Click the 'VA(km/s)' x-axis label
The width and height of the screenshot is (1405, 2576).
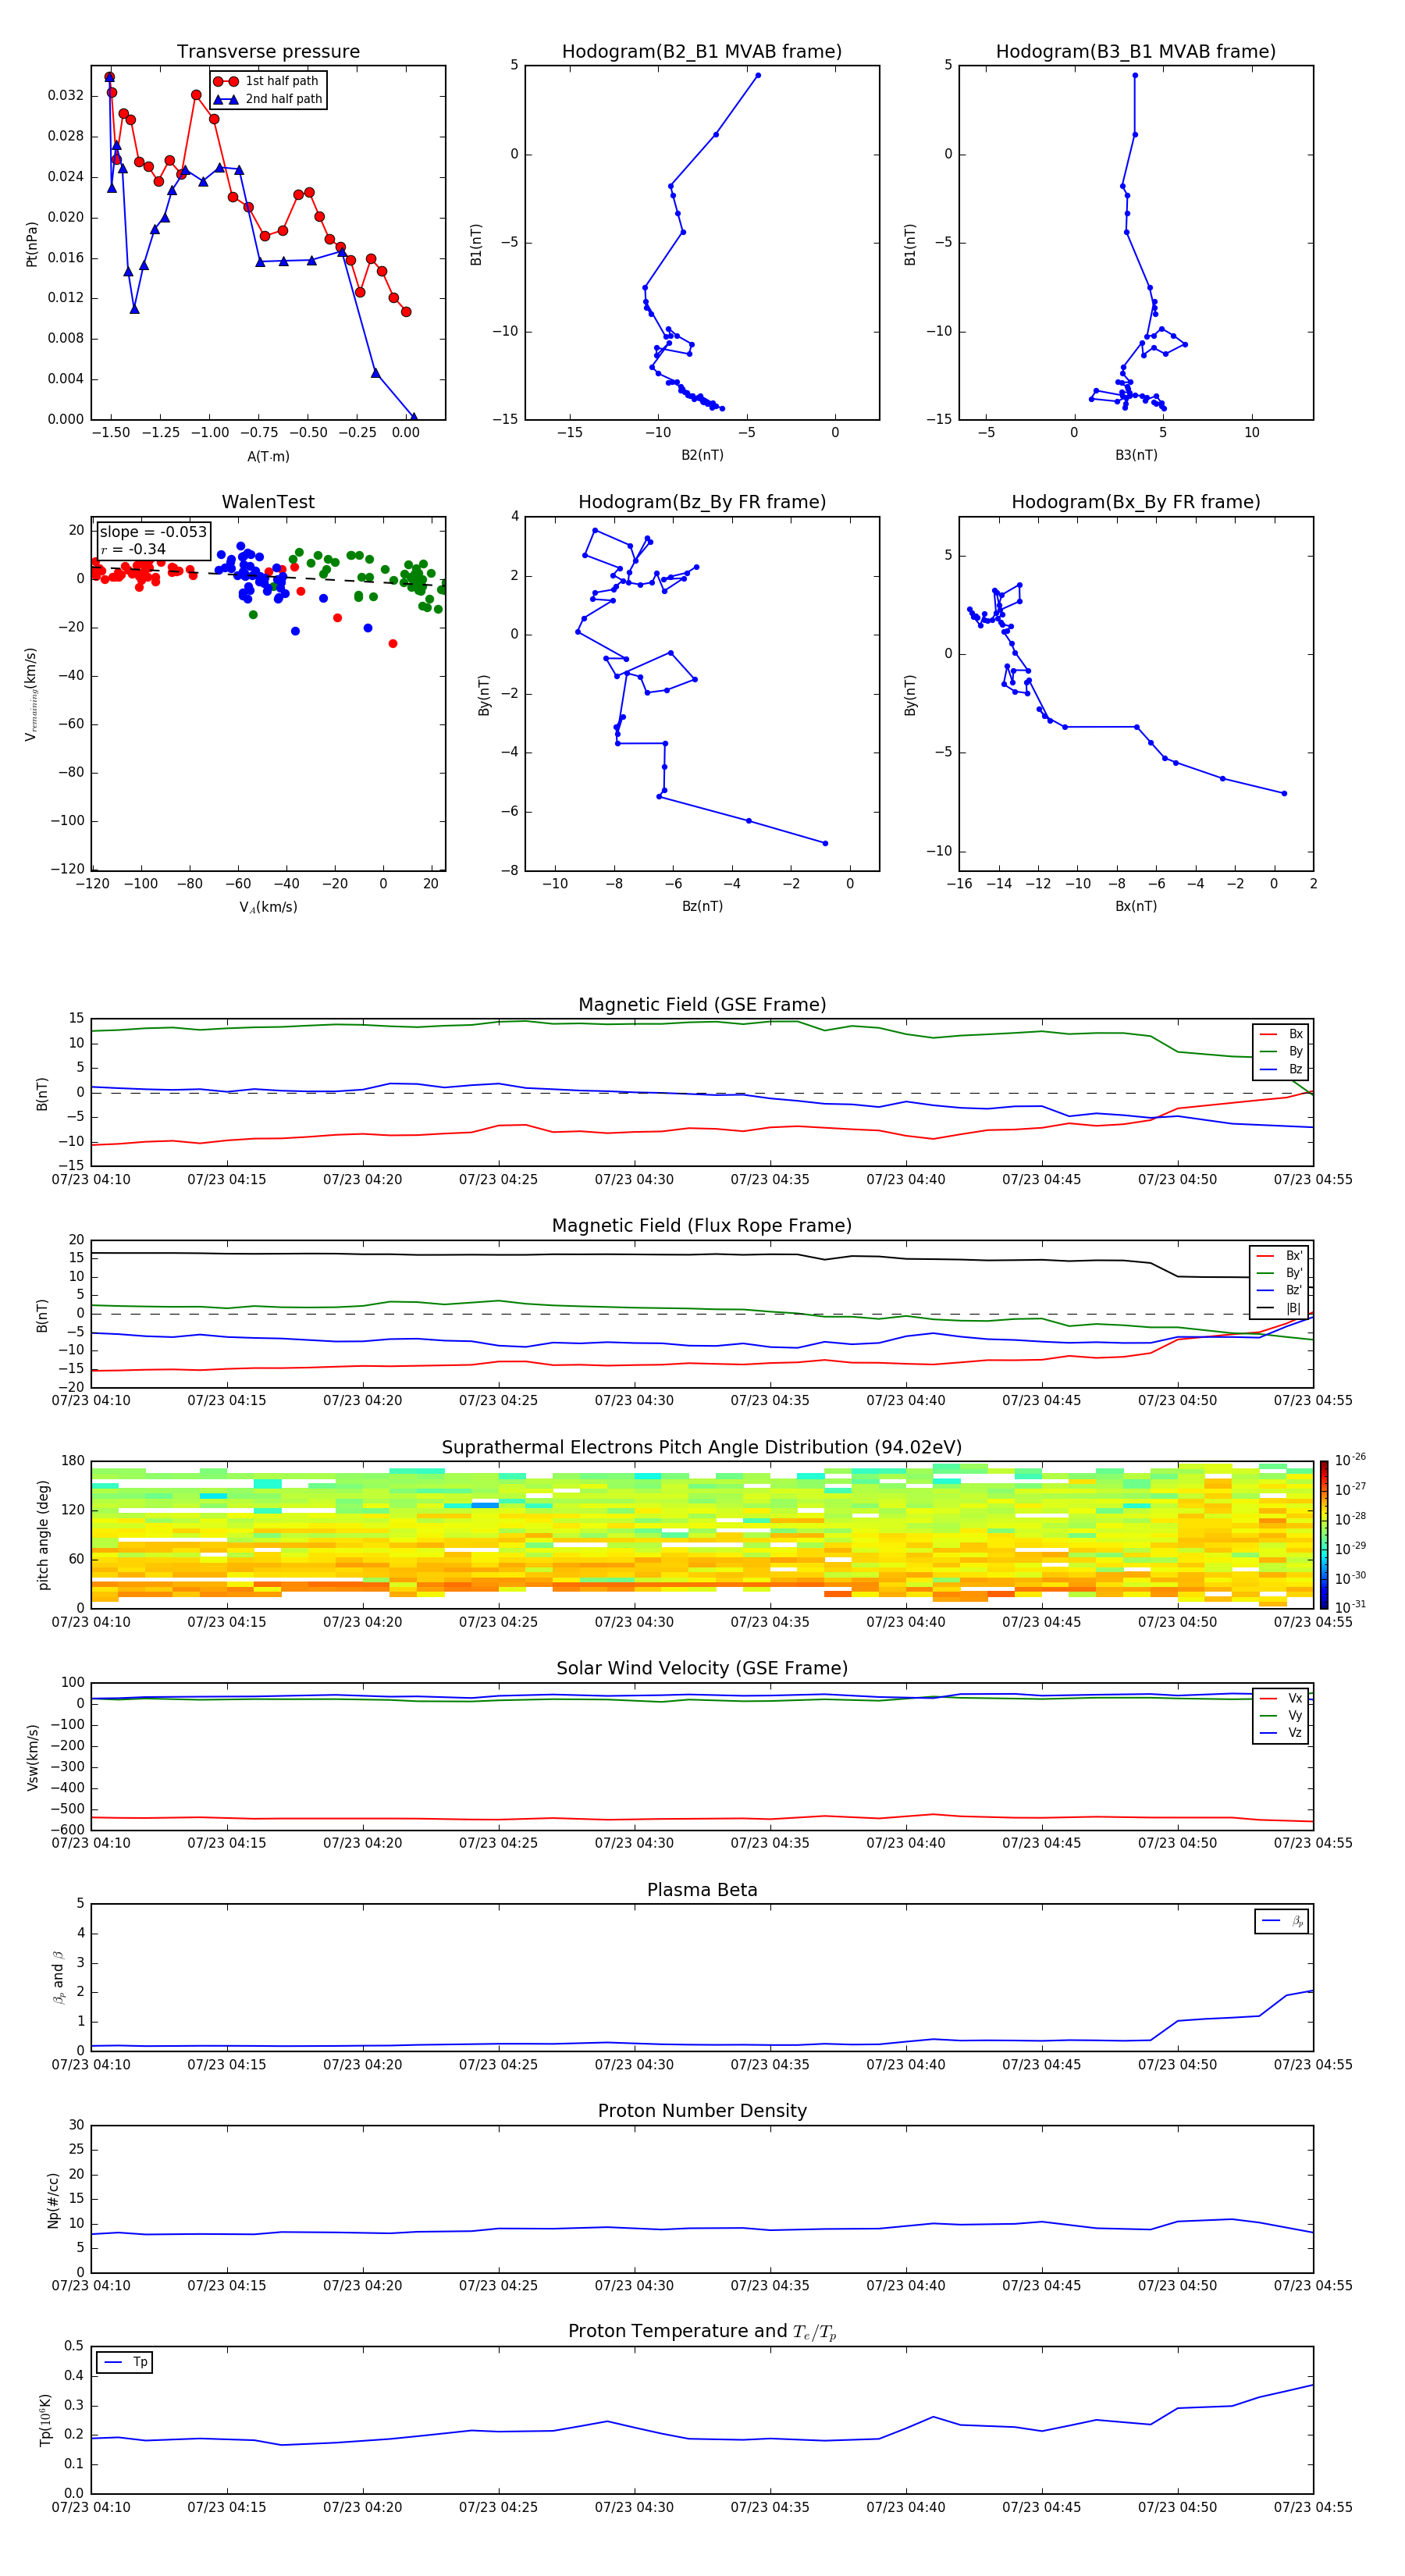pos(268,907)
